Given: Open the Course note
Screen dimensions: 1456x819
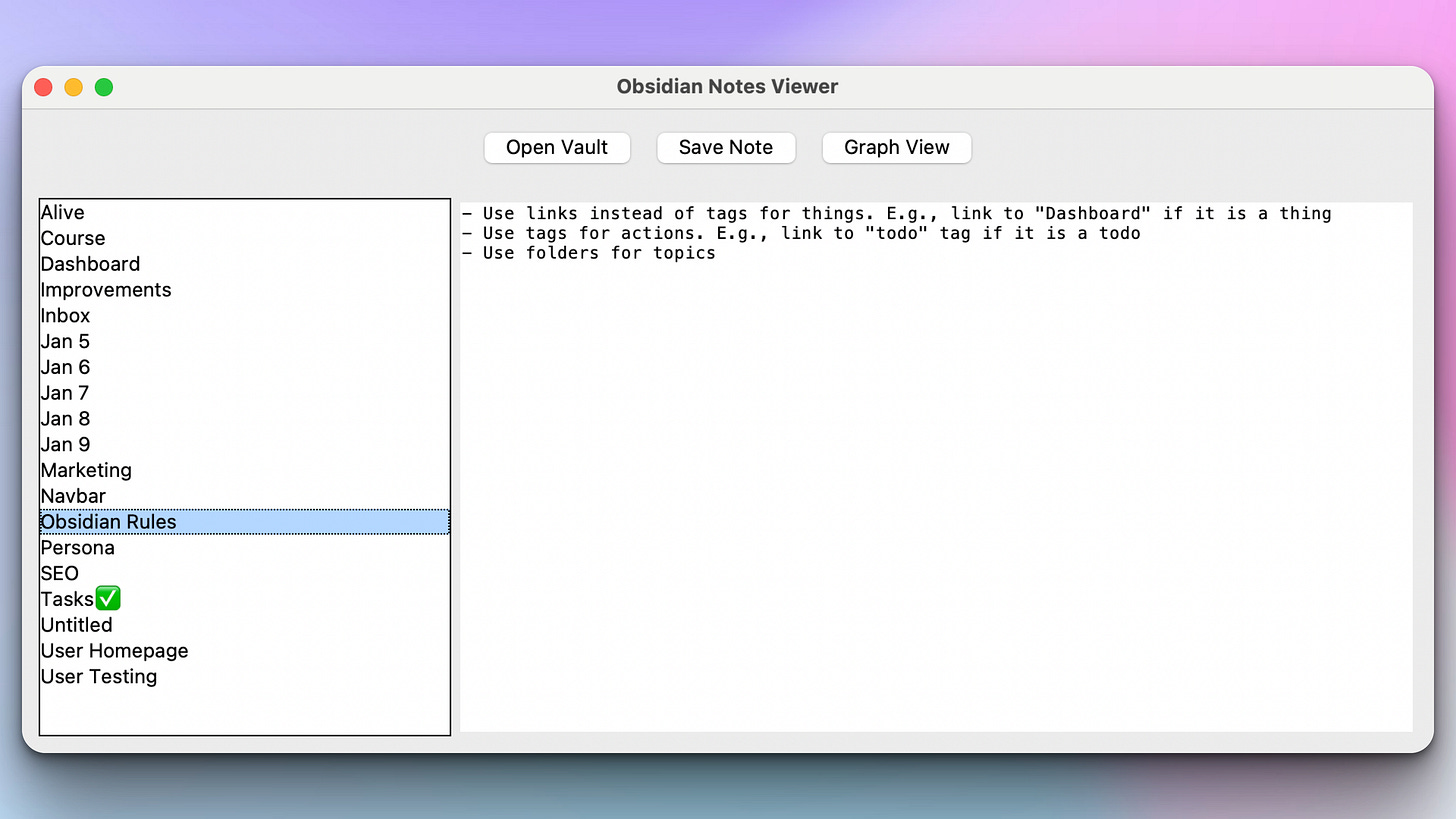Looking at the screenshot, I should tap(245, 238).
